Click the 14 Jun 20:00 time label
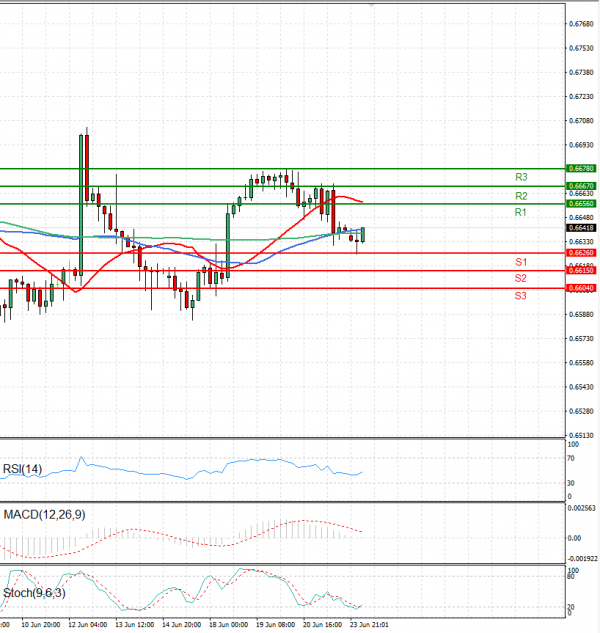600x633 pixels. (x=182, y=625)
